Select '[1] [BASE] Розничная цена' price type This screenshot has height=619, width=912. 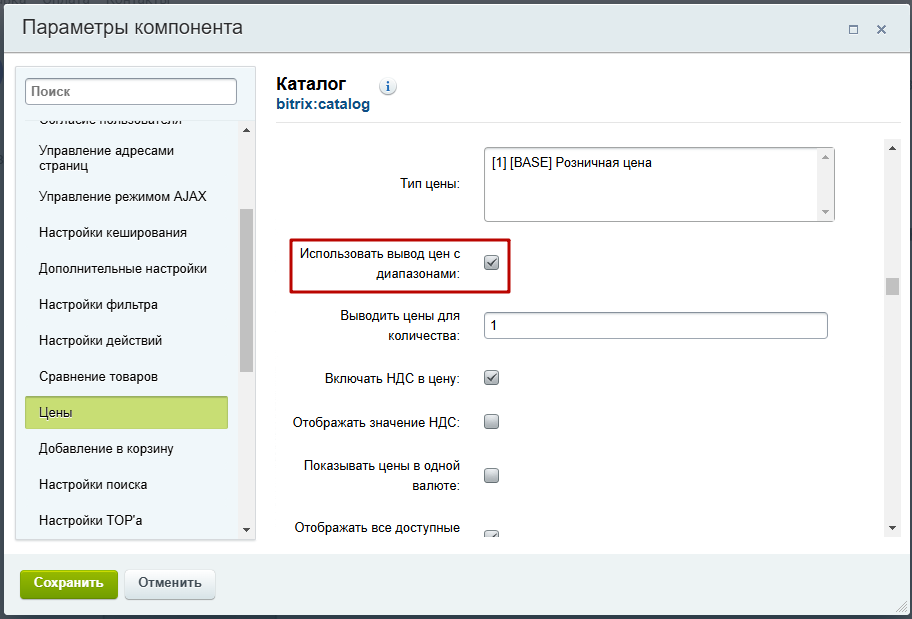click(x=572, y=163)
